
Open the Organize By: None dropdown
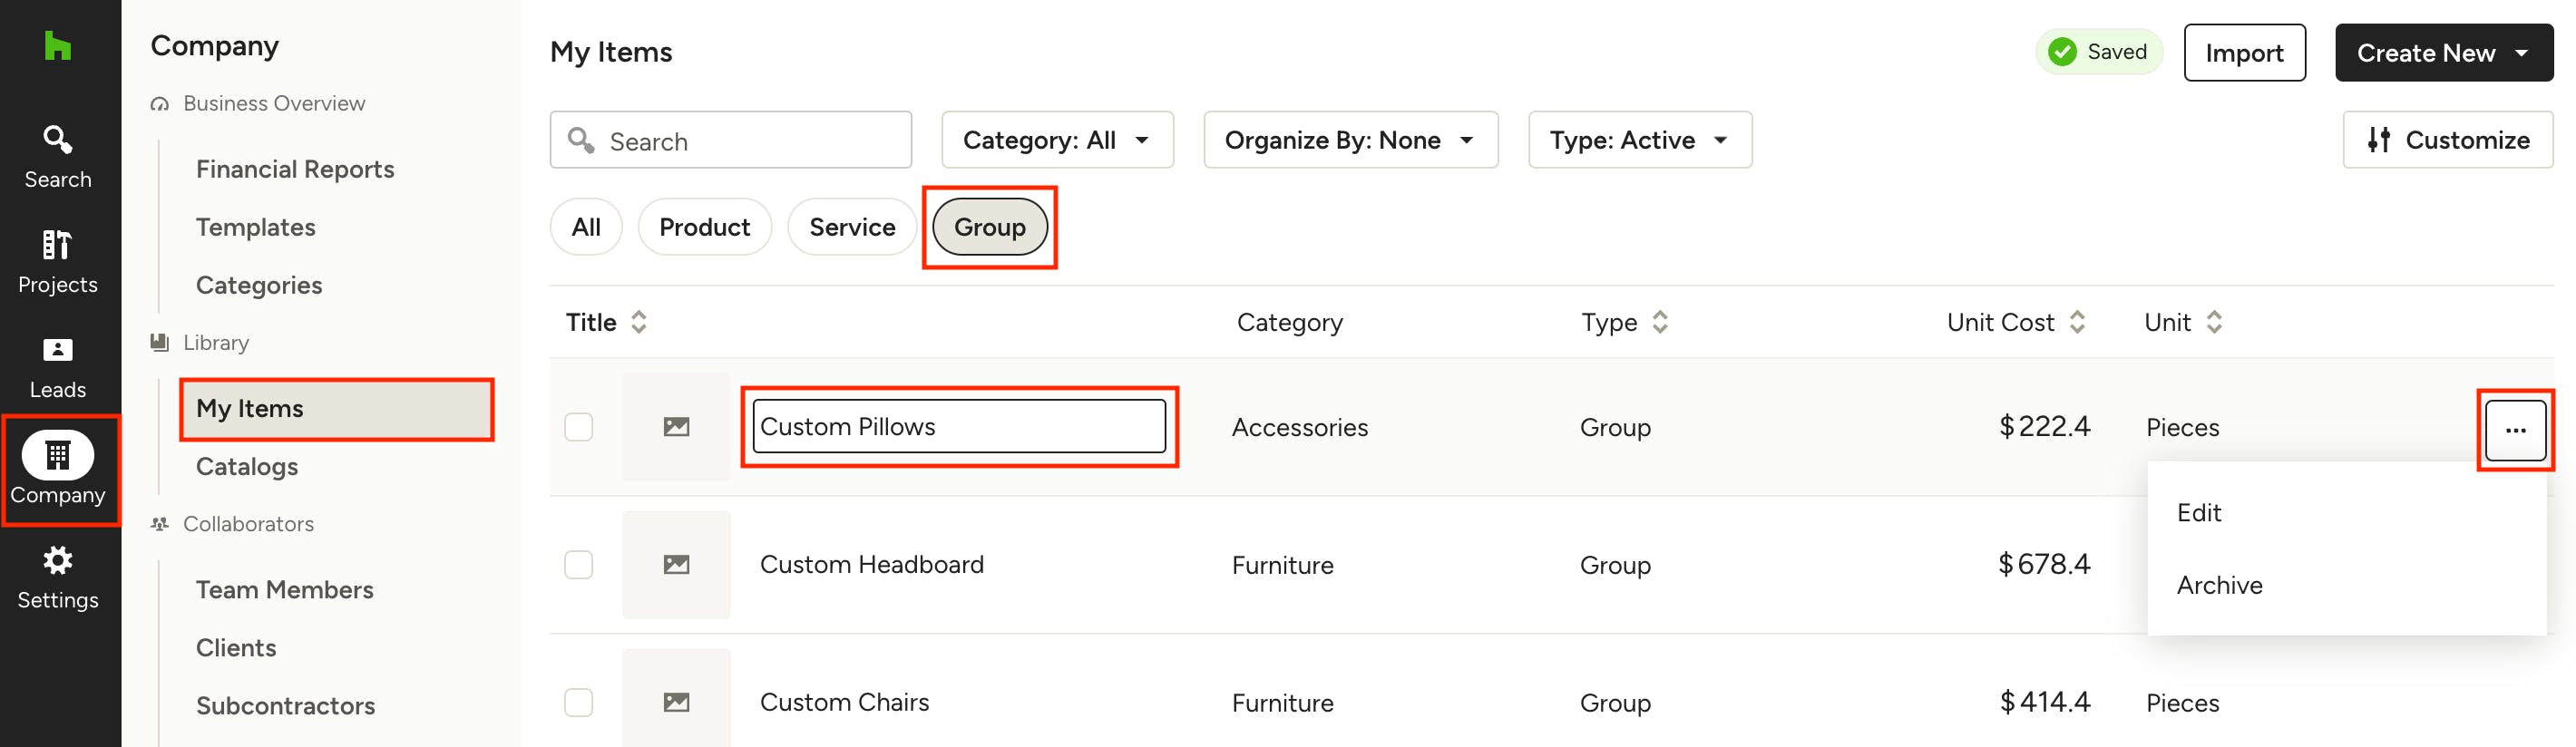coord(1349,140)
